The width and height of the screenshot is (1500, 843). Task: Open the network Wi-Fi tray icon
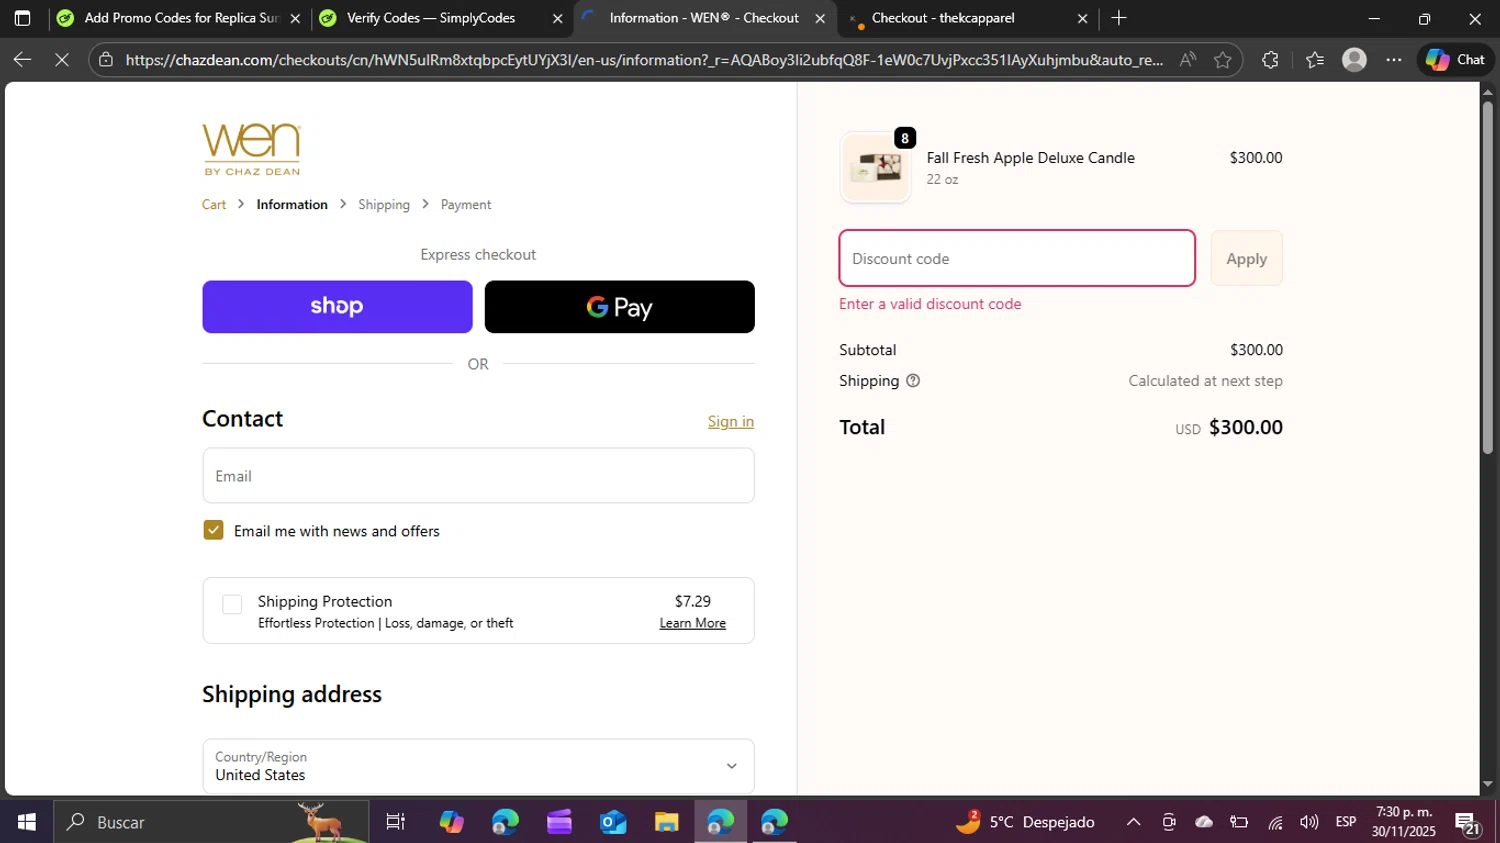coord(1275,822)
